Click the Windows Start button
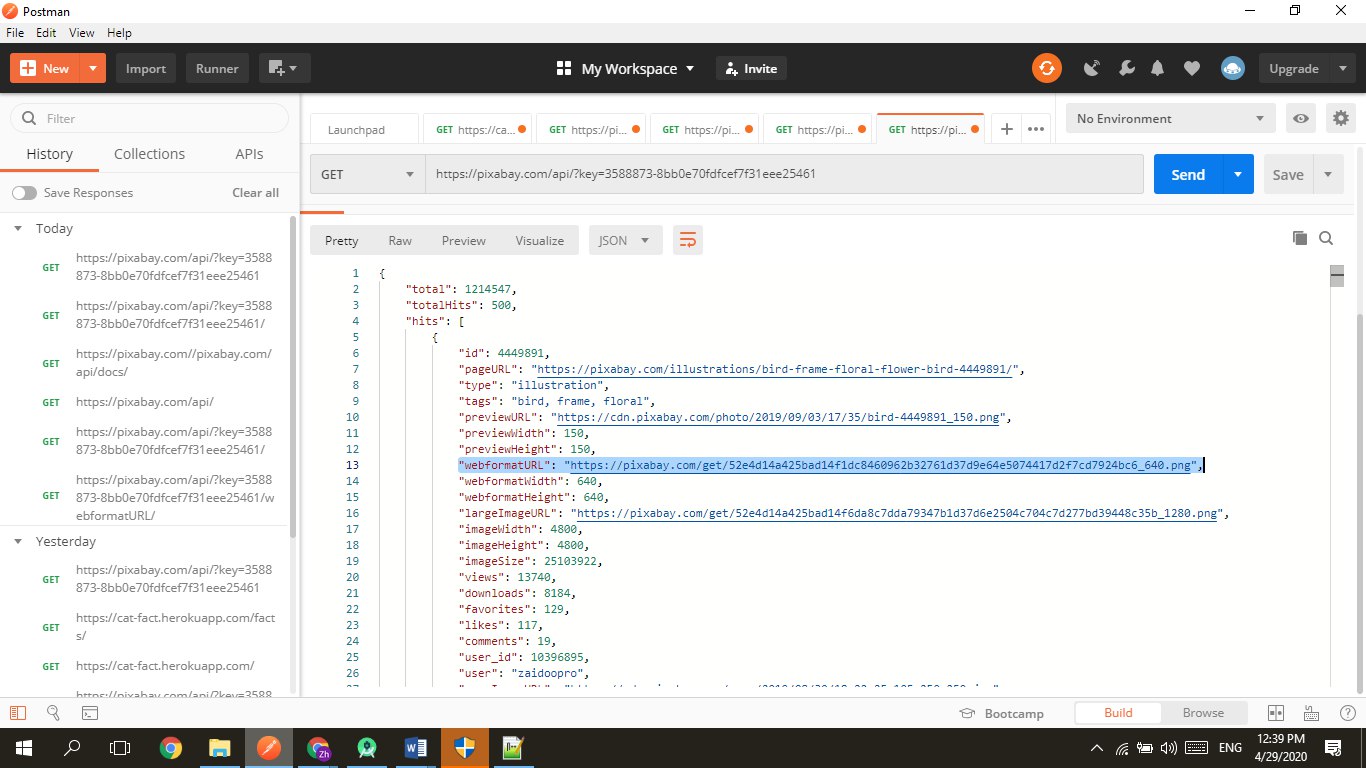 (x=23, y=747)
